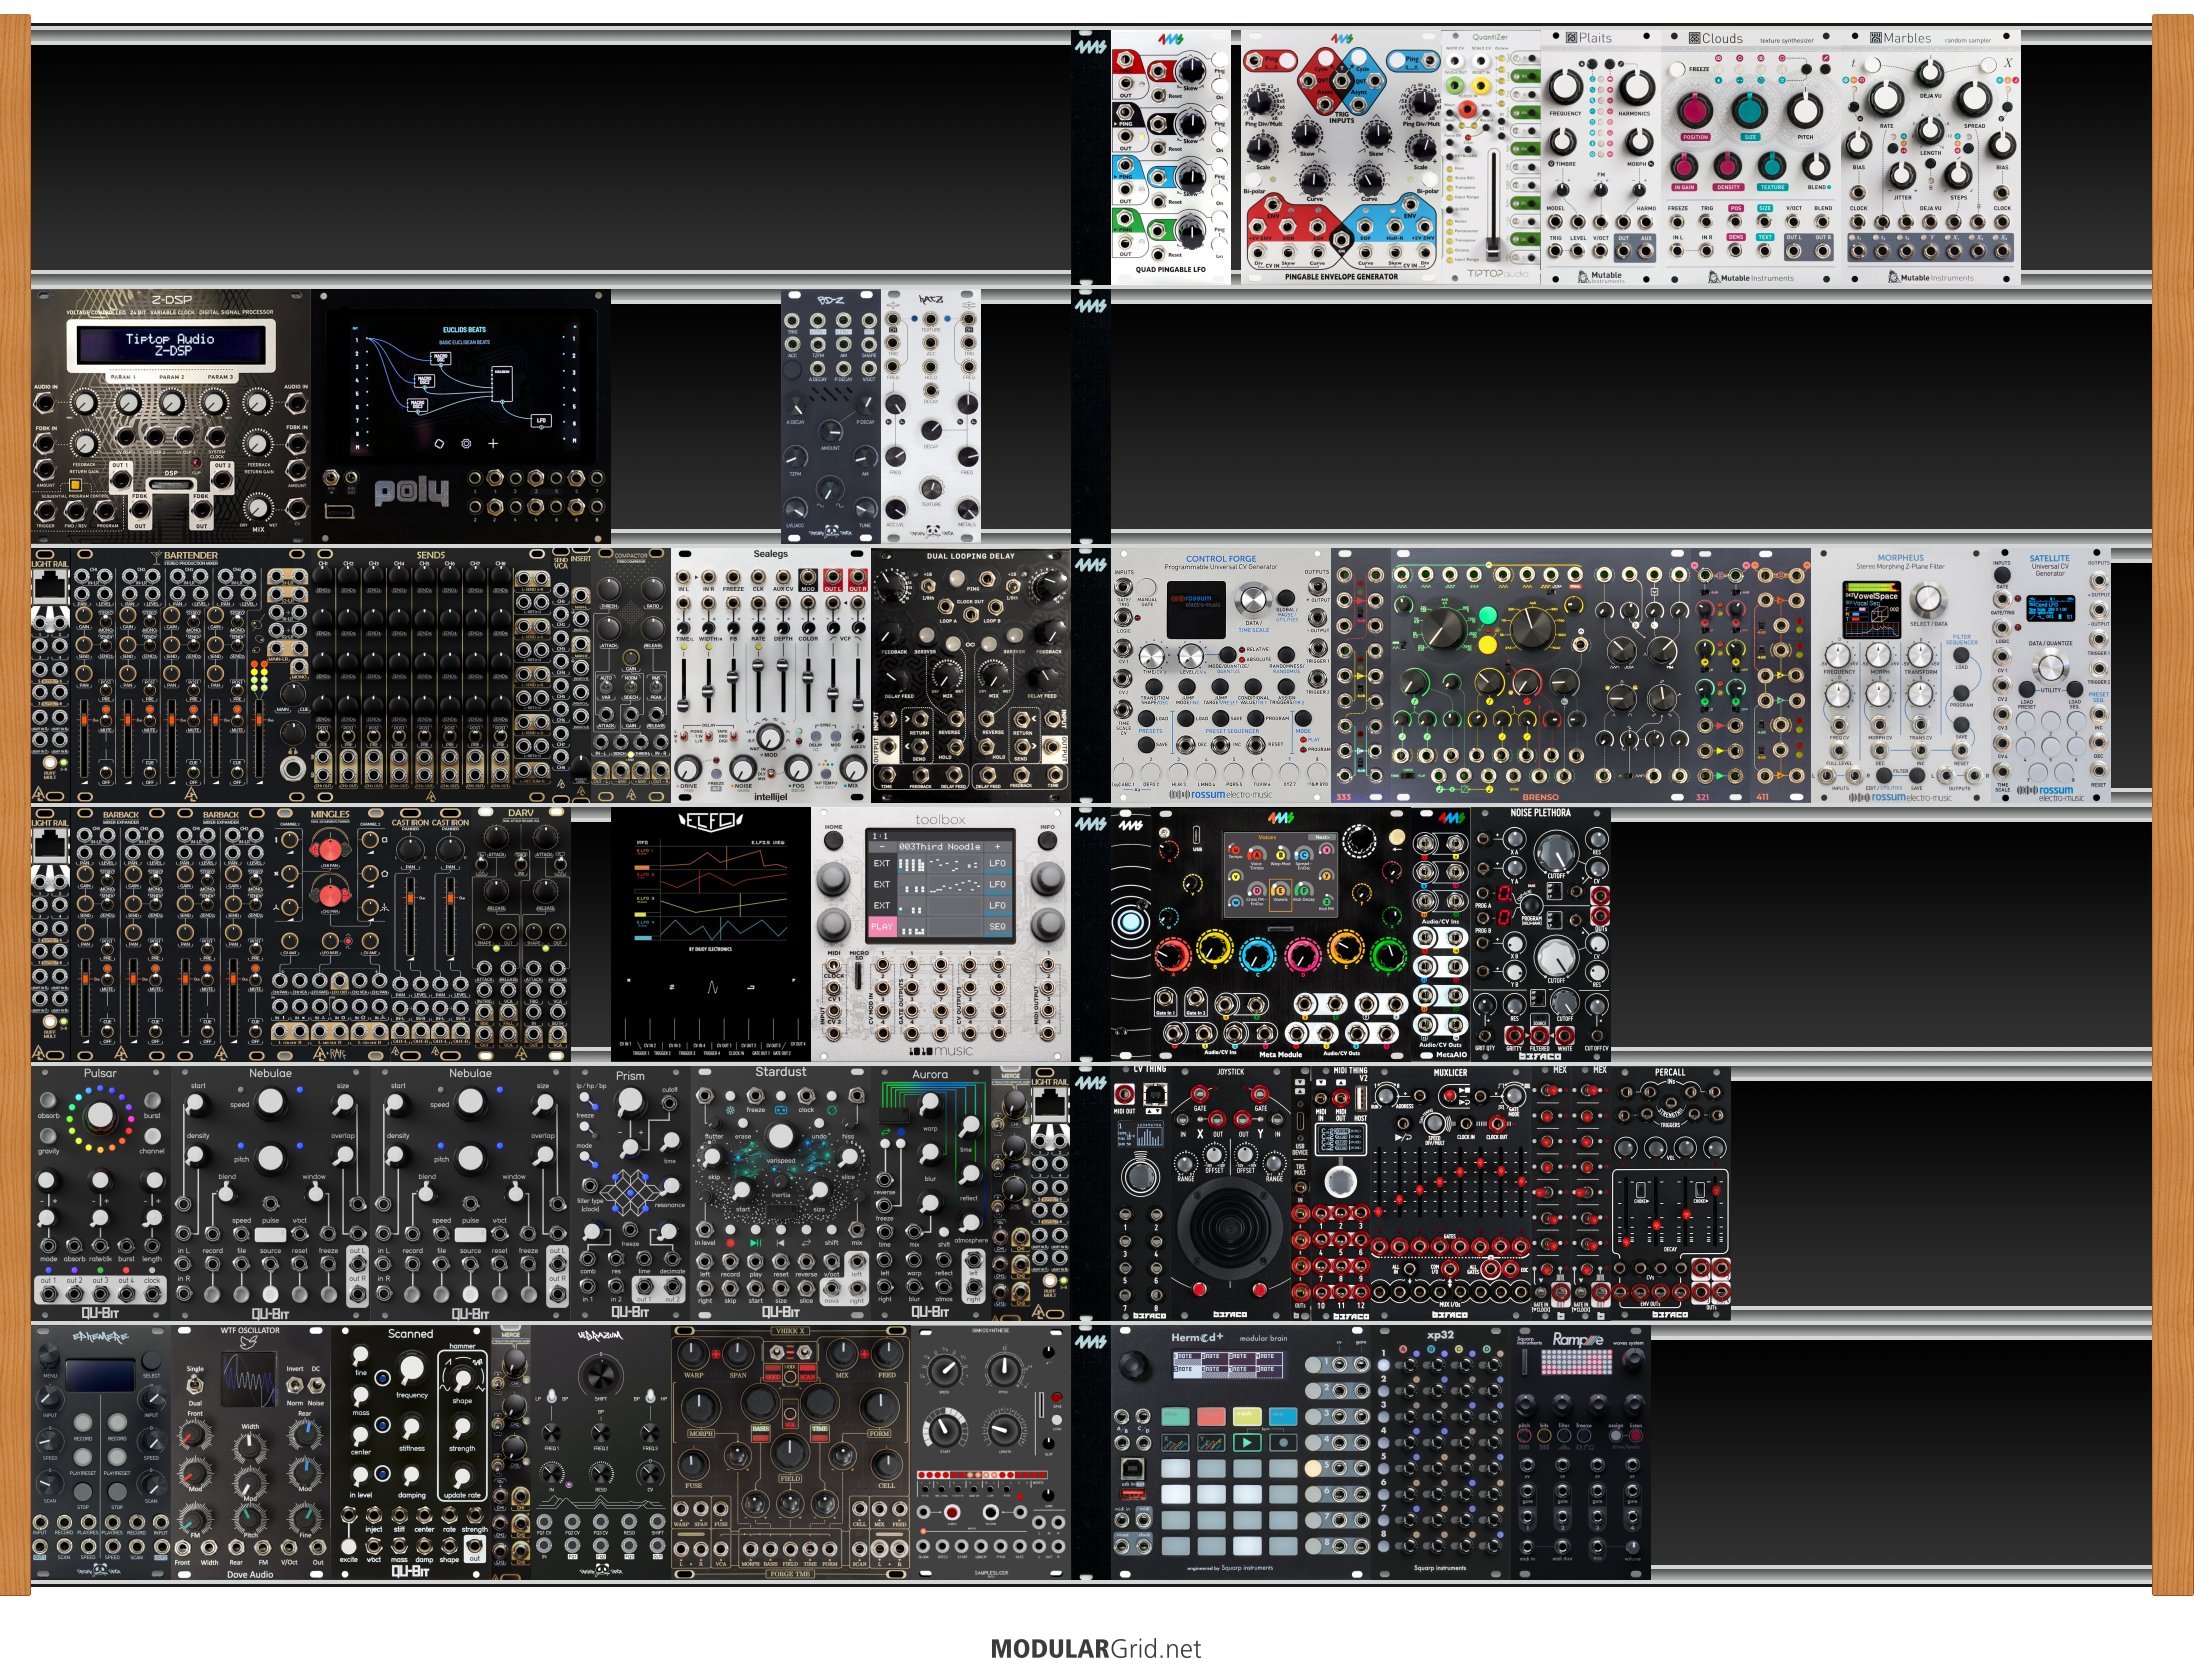Click the Aurora module title
Screen dimensions: 2194x1670
click(930, 1074)
